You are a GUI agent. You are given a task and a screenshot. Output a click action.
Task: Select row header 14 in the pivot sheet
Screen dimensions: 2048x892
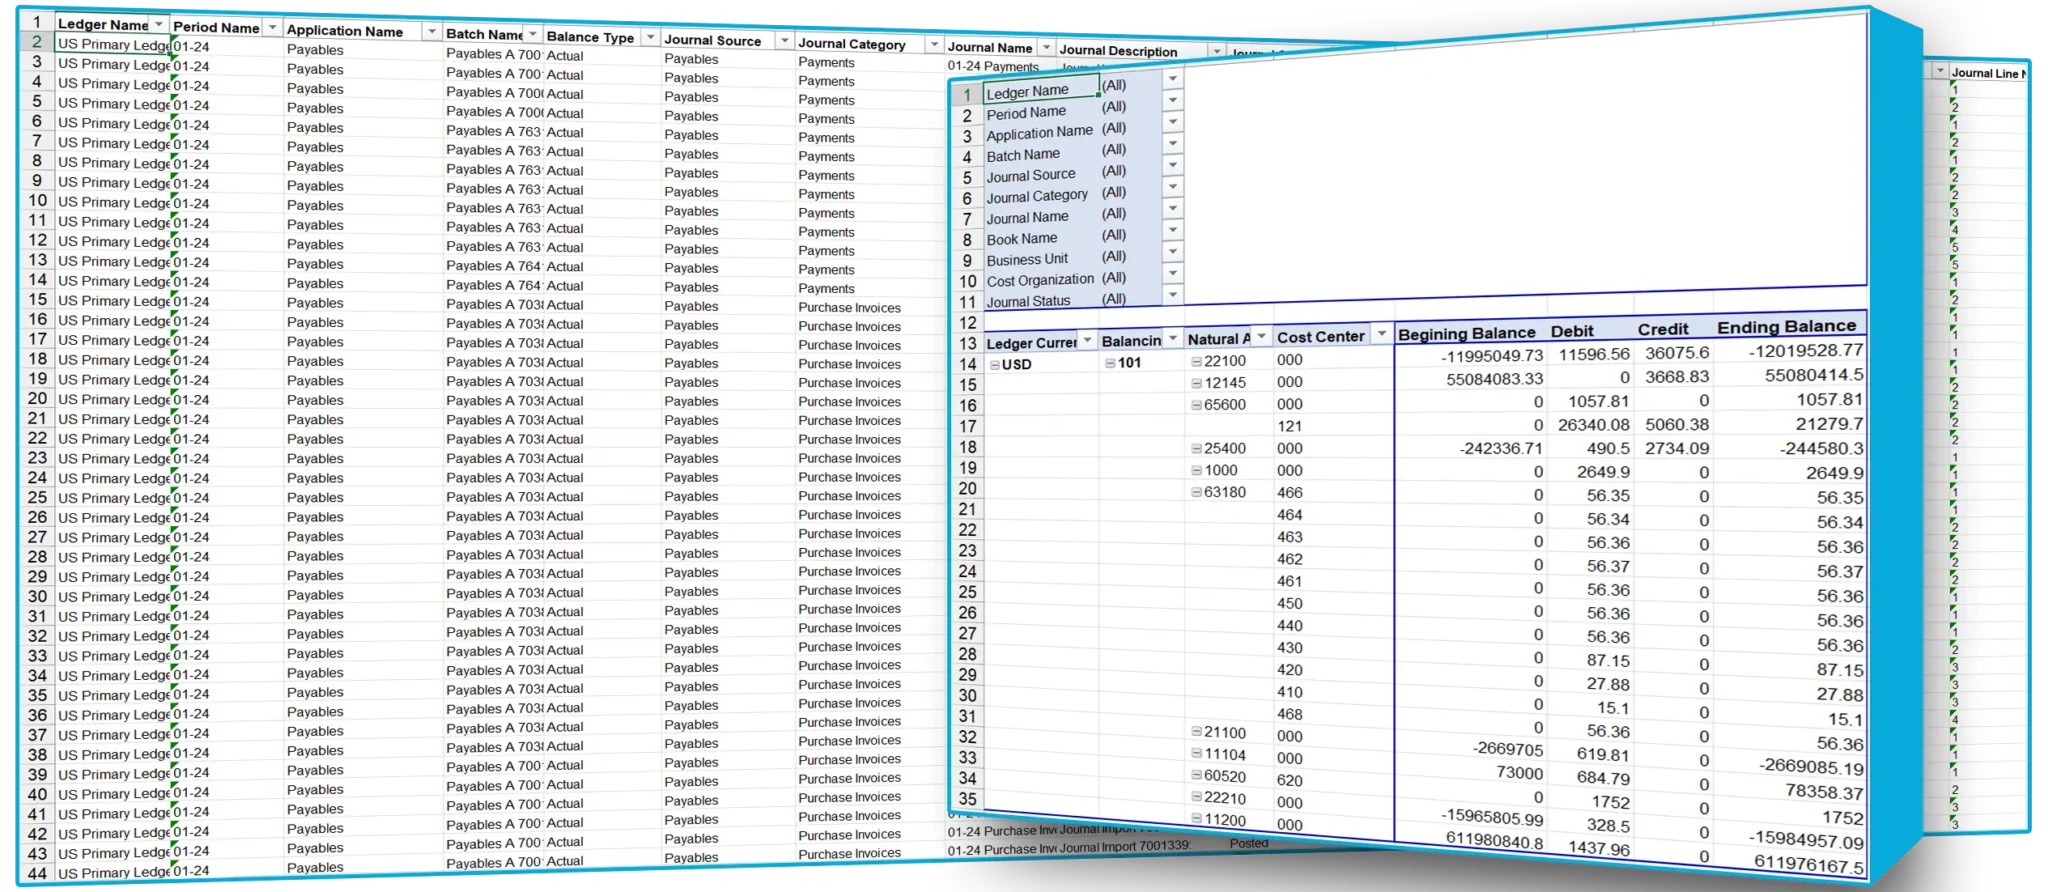point(967,364)
